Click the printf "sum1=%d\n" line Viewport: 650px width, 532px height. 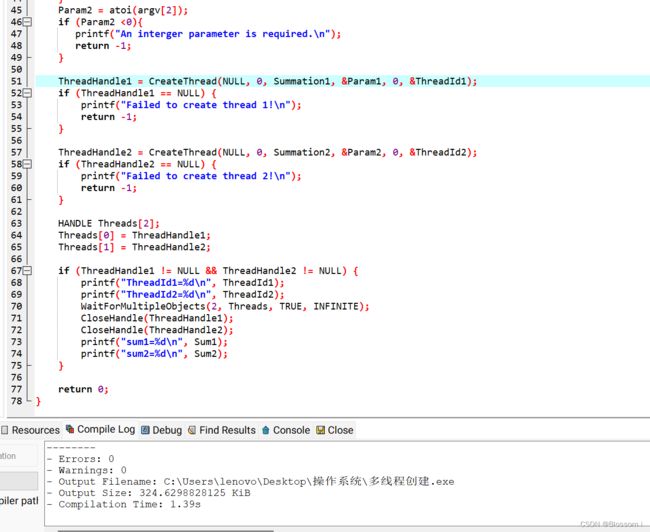click(154, 342)
